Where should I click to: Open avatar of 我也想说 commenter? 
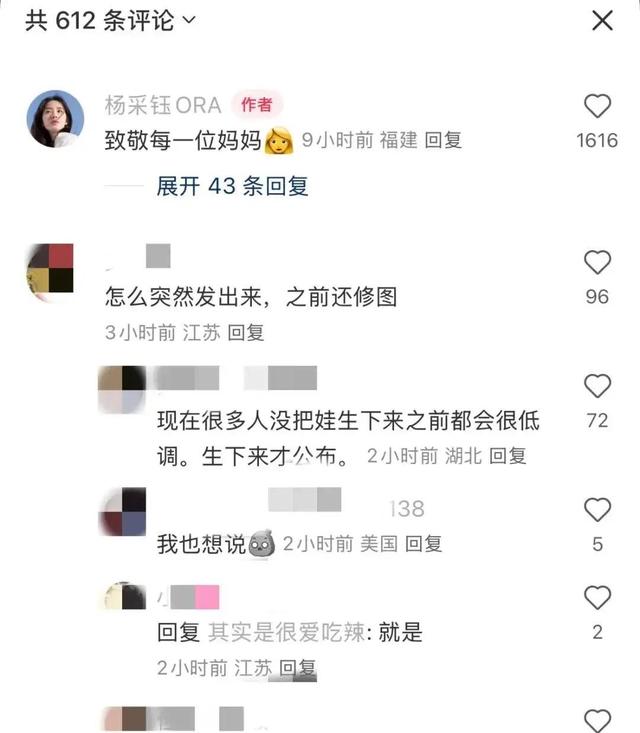[x=122, y=512]
